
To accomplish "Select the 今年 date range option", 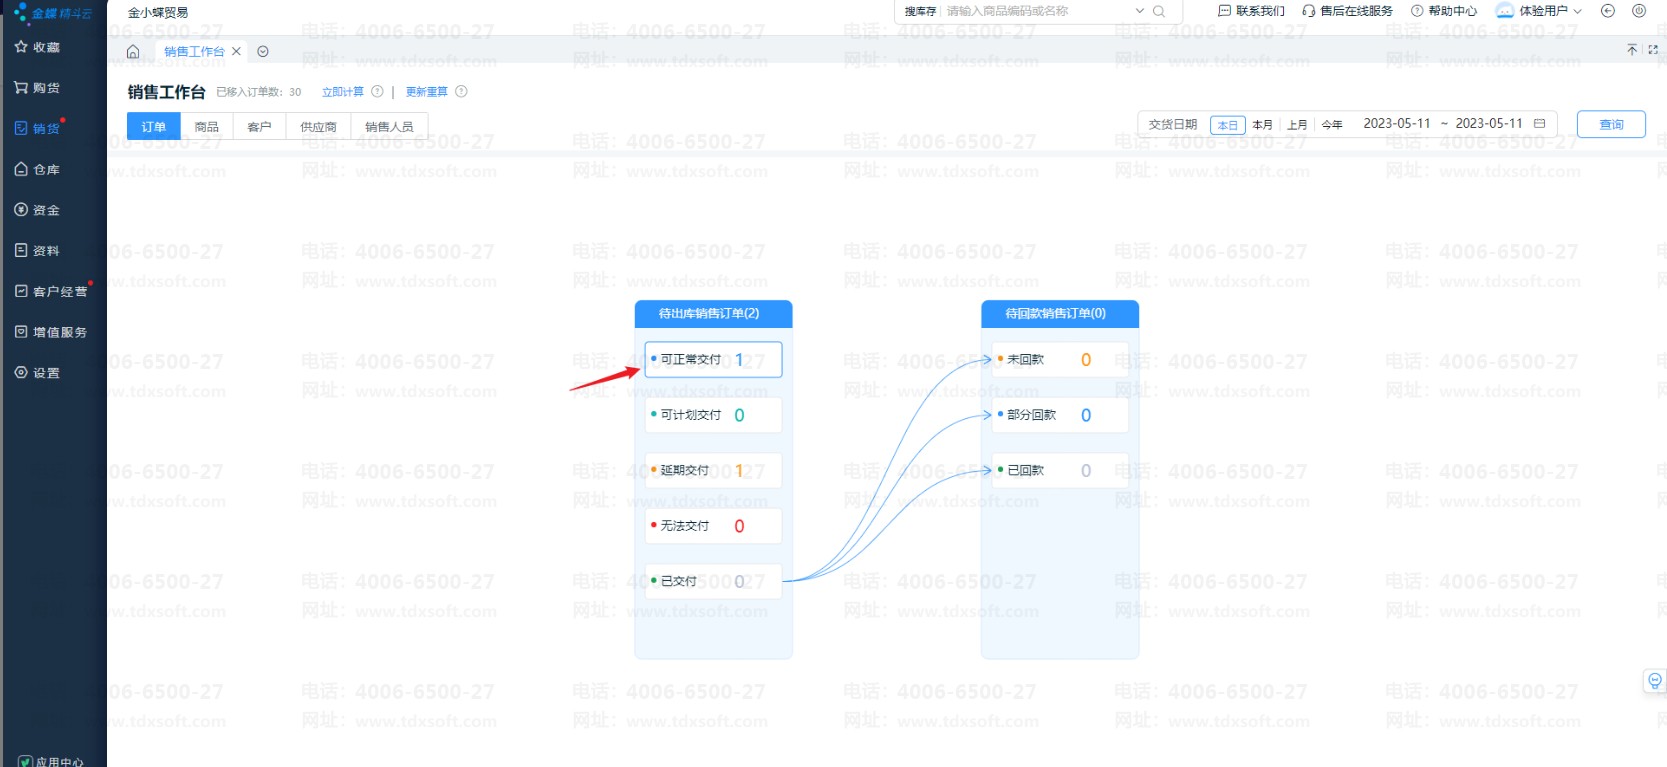I will 1332,125.
